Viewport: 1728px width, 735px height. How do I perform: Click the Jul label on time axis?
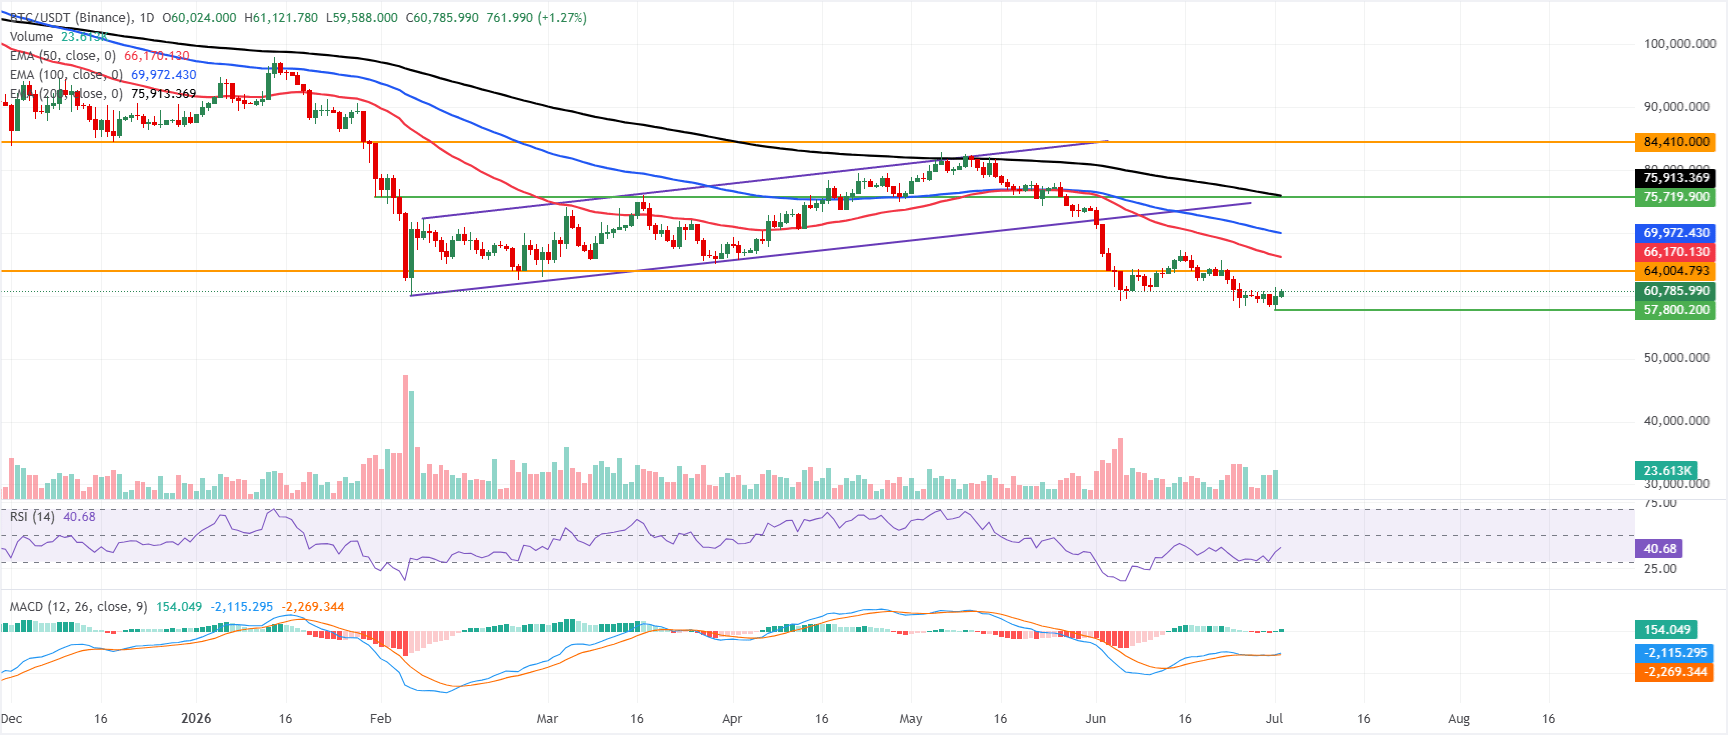pyautogui.click(x=1275, y=718)
